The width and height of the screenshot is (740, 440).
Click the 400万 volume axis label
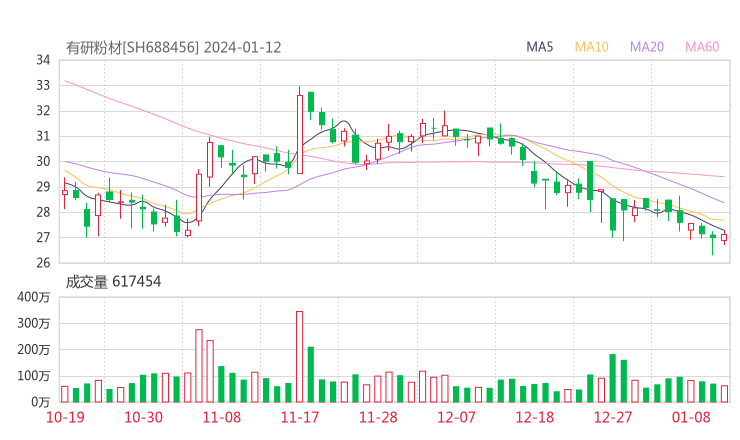click(x=34, y=297)
